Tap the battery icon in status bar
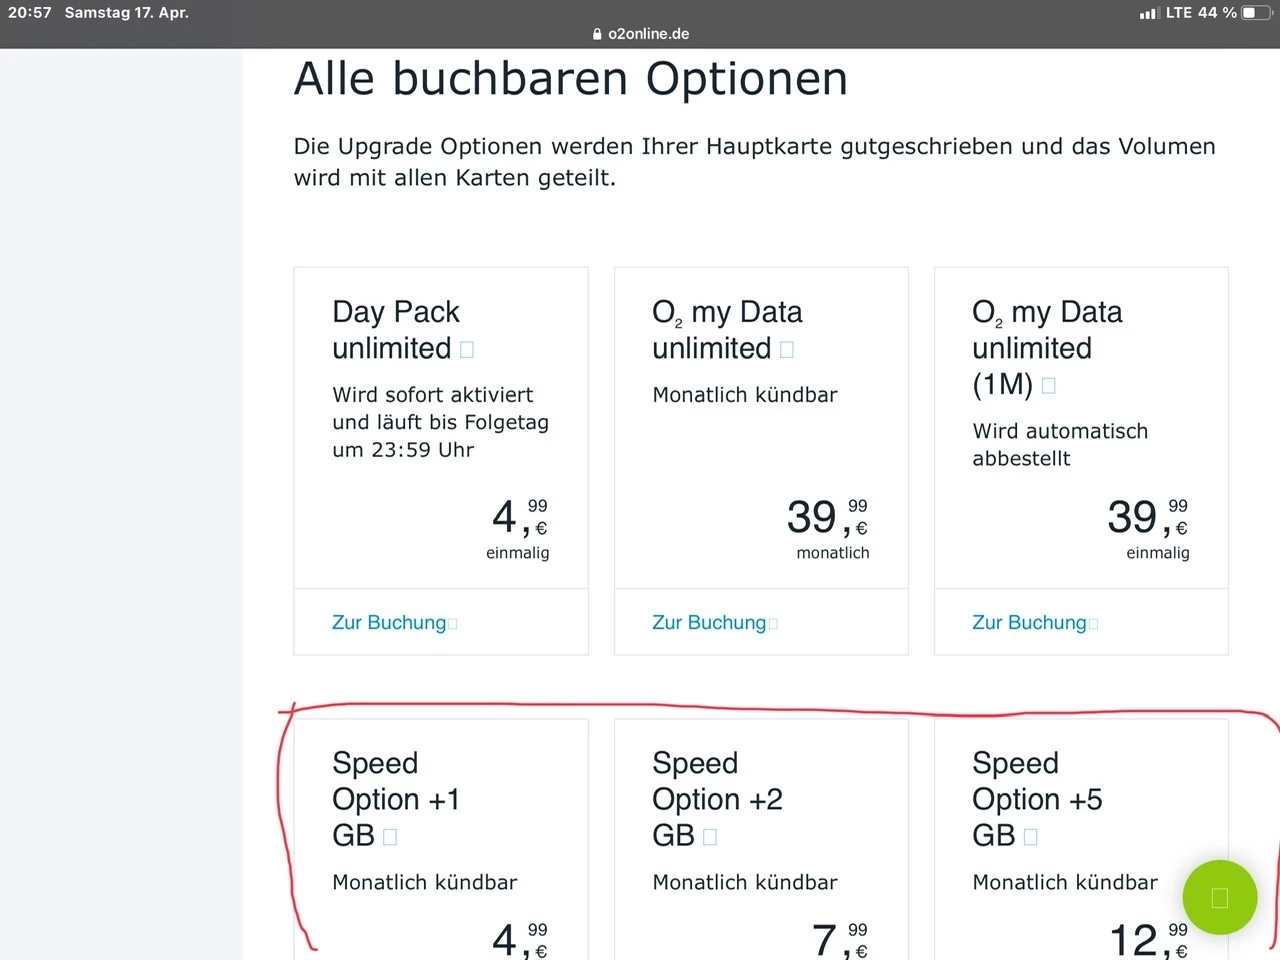 coord(1255,13)
